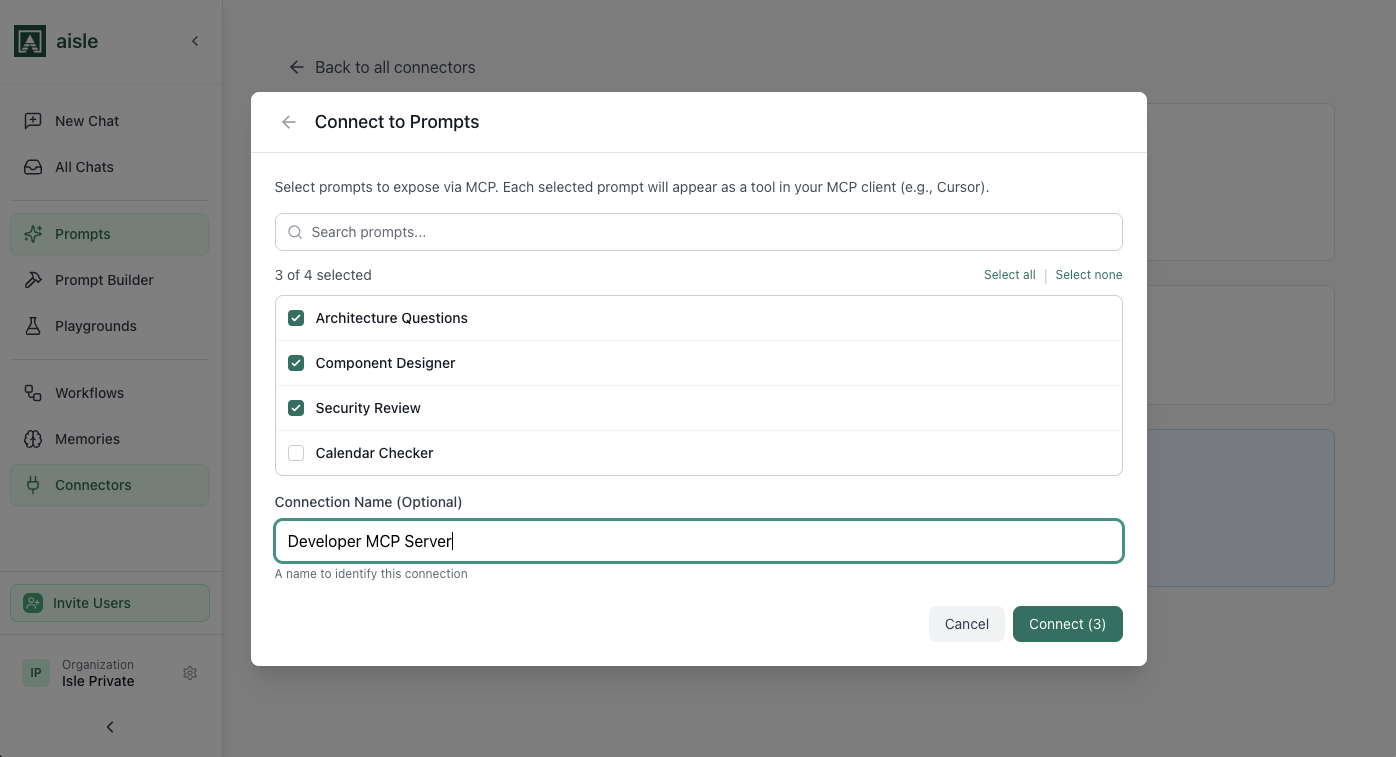The image size is (1396, 757).
Task: Enable the Calendar Checker prompt
Action: tap(296, 452)
